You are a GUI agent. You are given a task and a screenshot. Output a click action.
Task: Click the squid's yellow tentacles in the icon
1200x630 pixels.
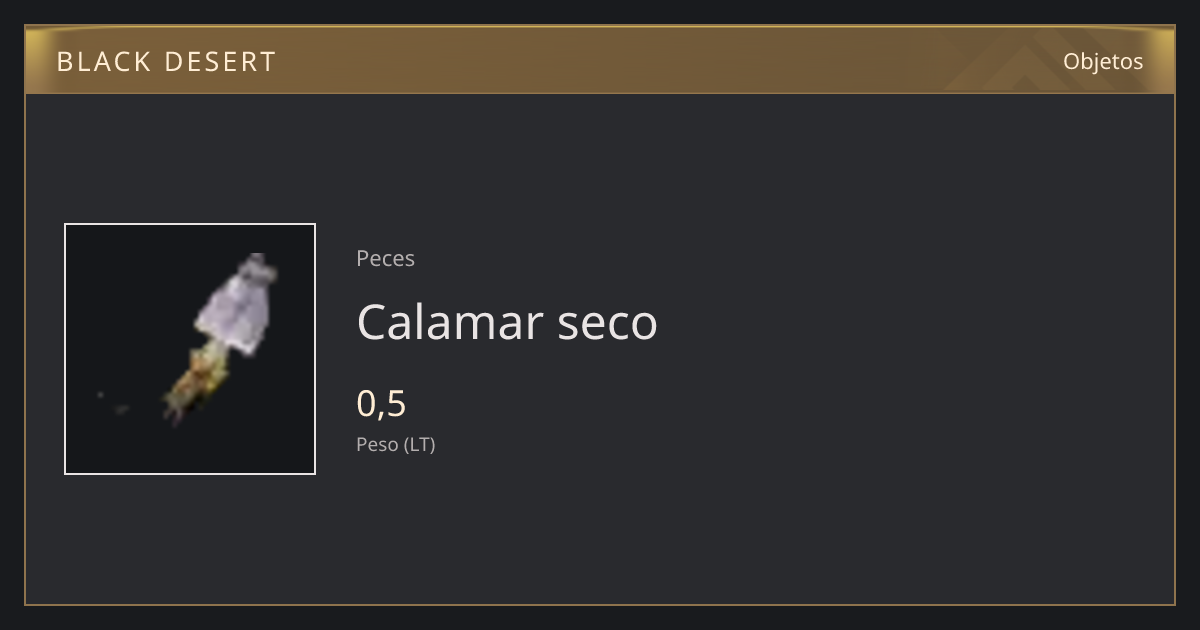(197, 384)
